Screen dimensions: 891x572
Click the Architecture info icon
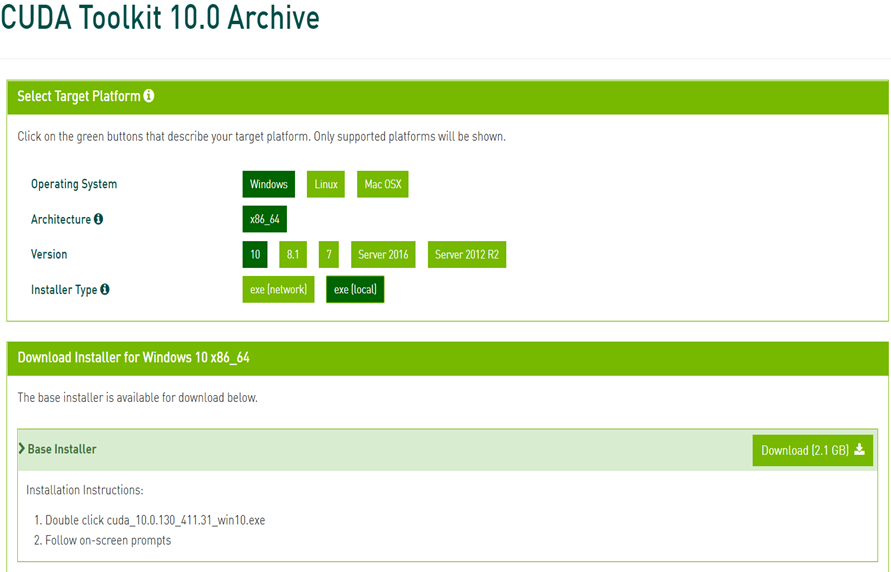(x=98, y=219)
